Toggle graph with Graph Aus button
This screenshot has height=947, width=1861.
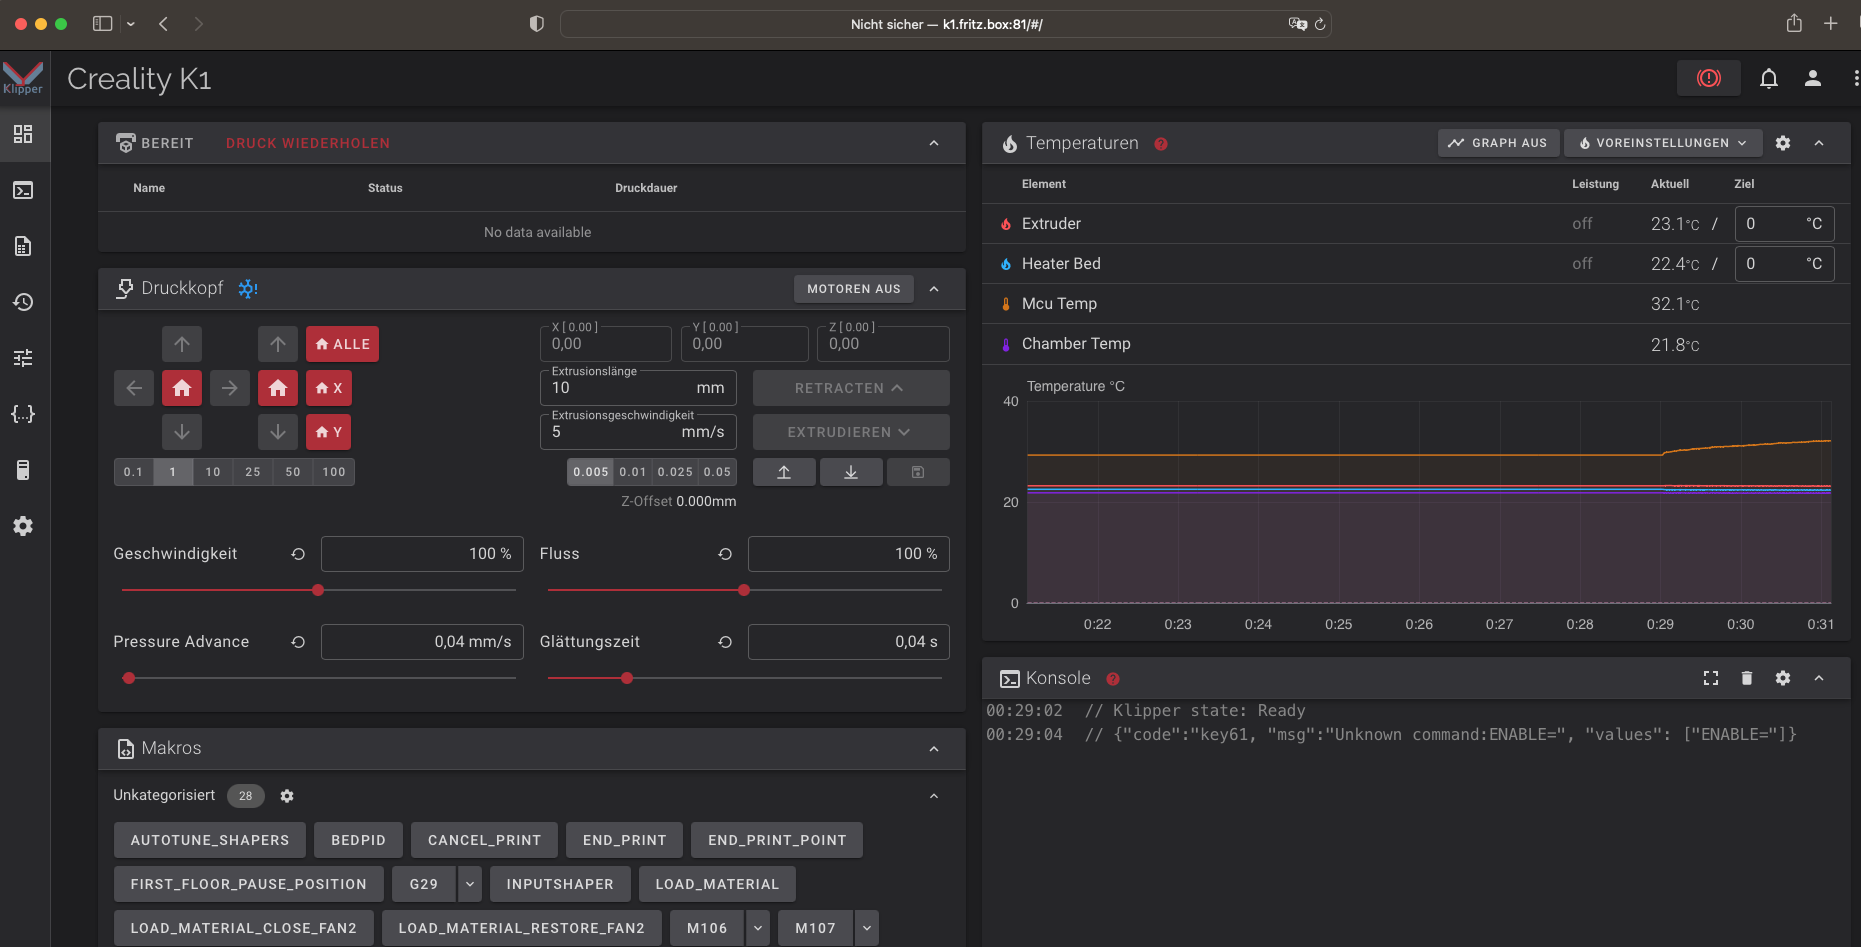click(1498, 143)
